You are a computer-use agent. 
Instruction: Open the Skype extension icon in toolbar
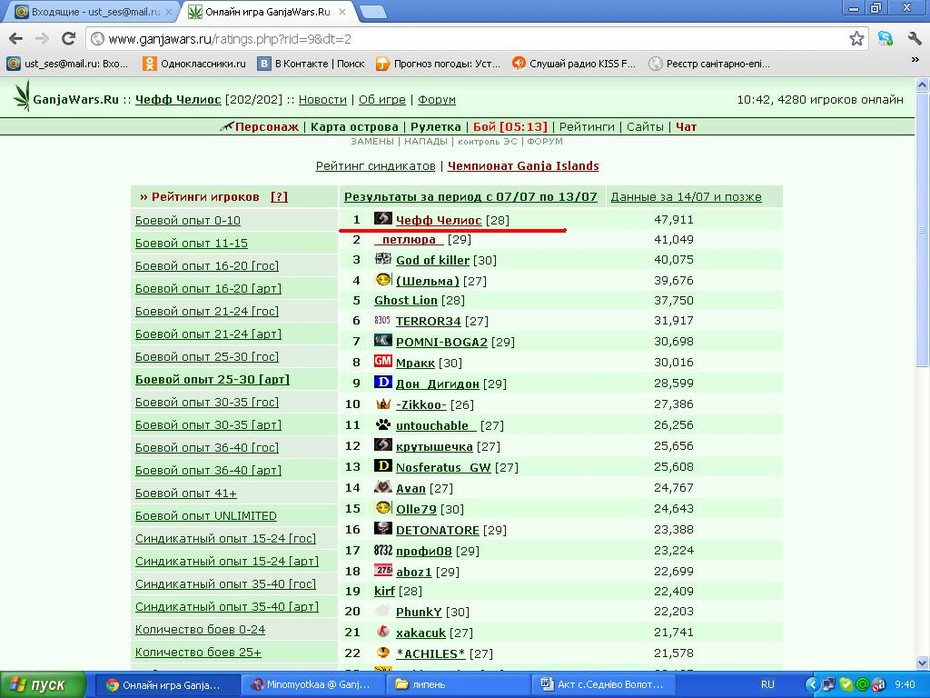(885, 39)
